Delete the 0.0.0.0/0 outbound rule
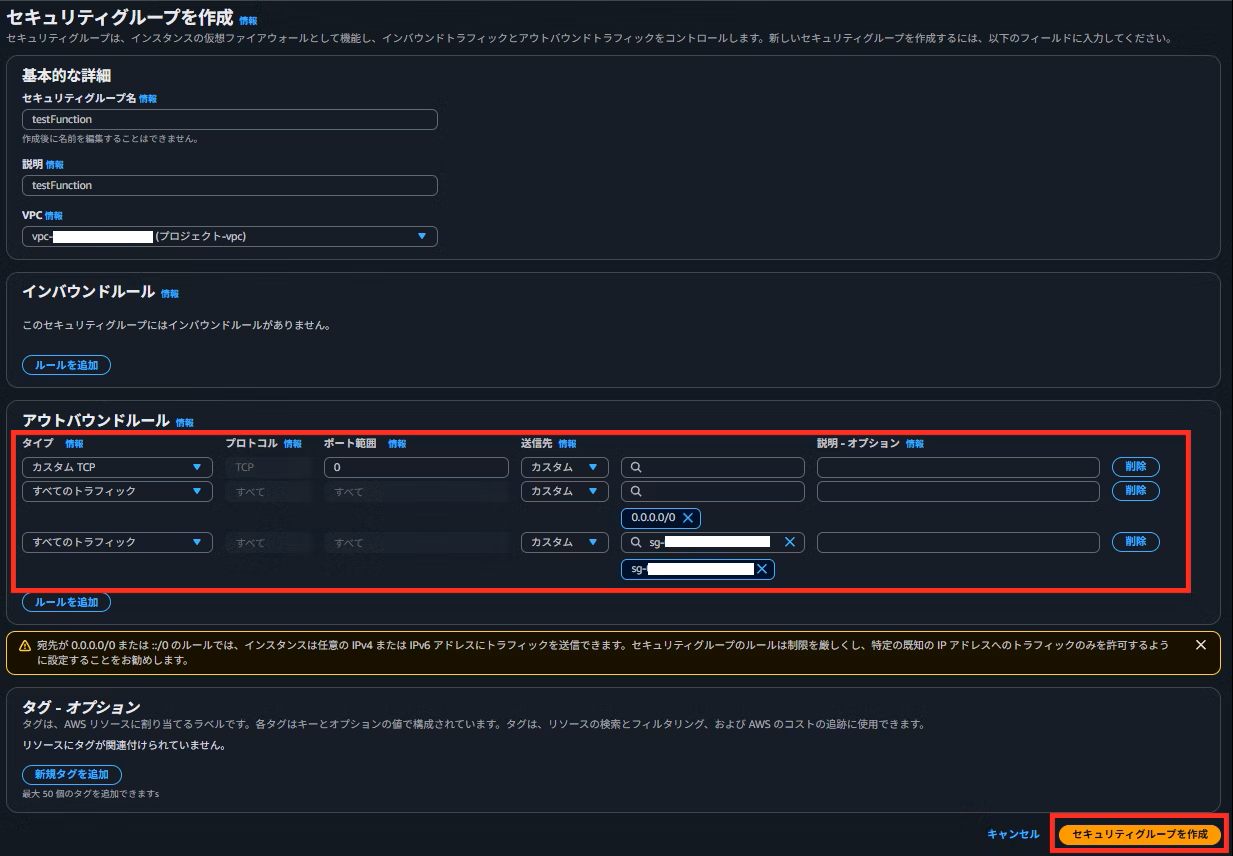Viewport: 1233px width, 856px height. coord(1136,491)
